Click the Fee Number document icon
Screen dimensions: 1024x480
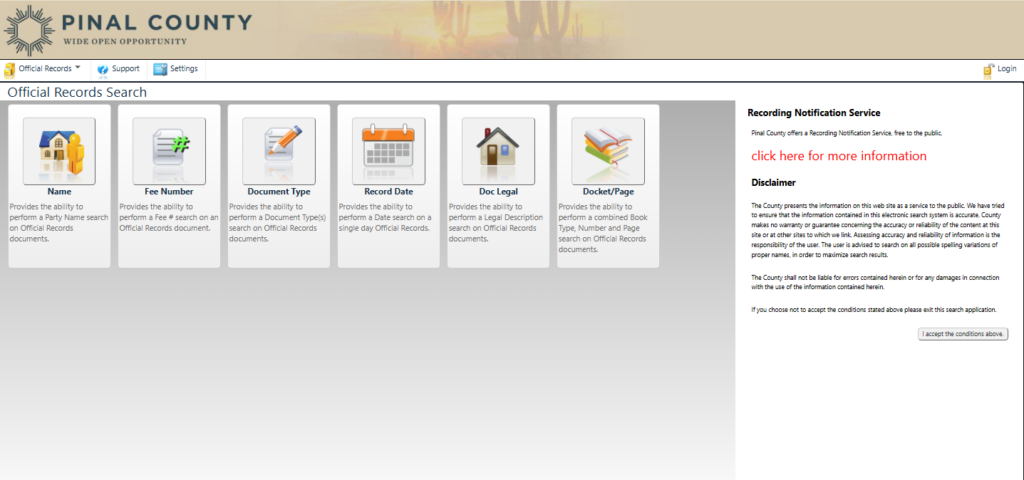pyautogui.click(x=169, y=150)
